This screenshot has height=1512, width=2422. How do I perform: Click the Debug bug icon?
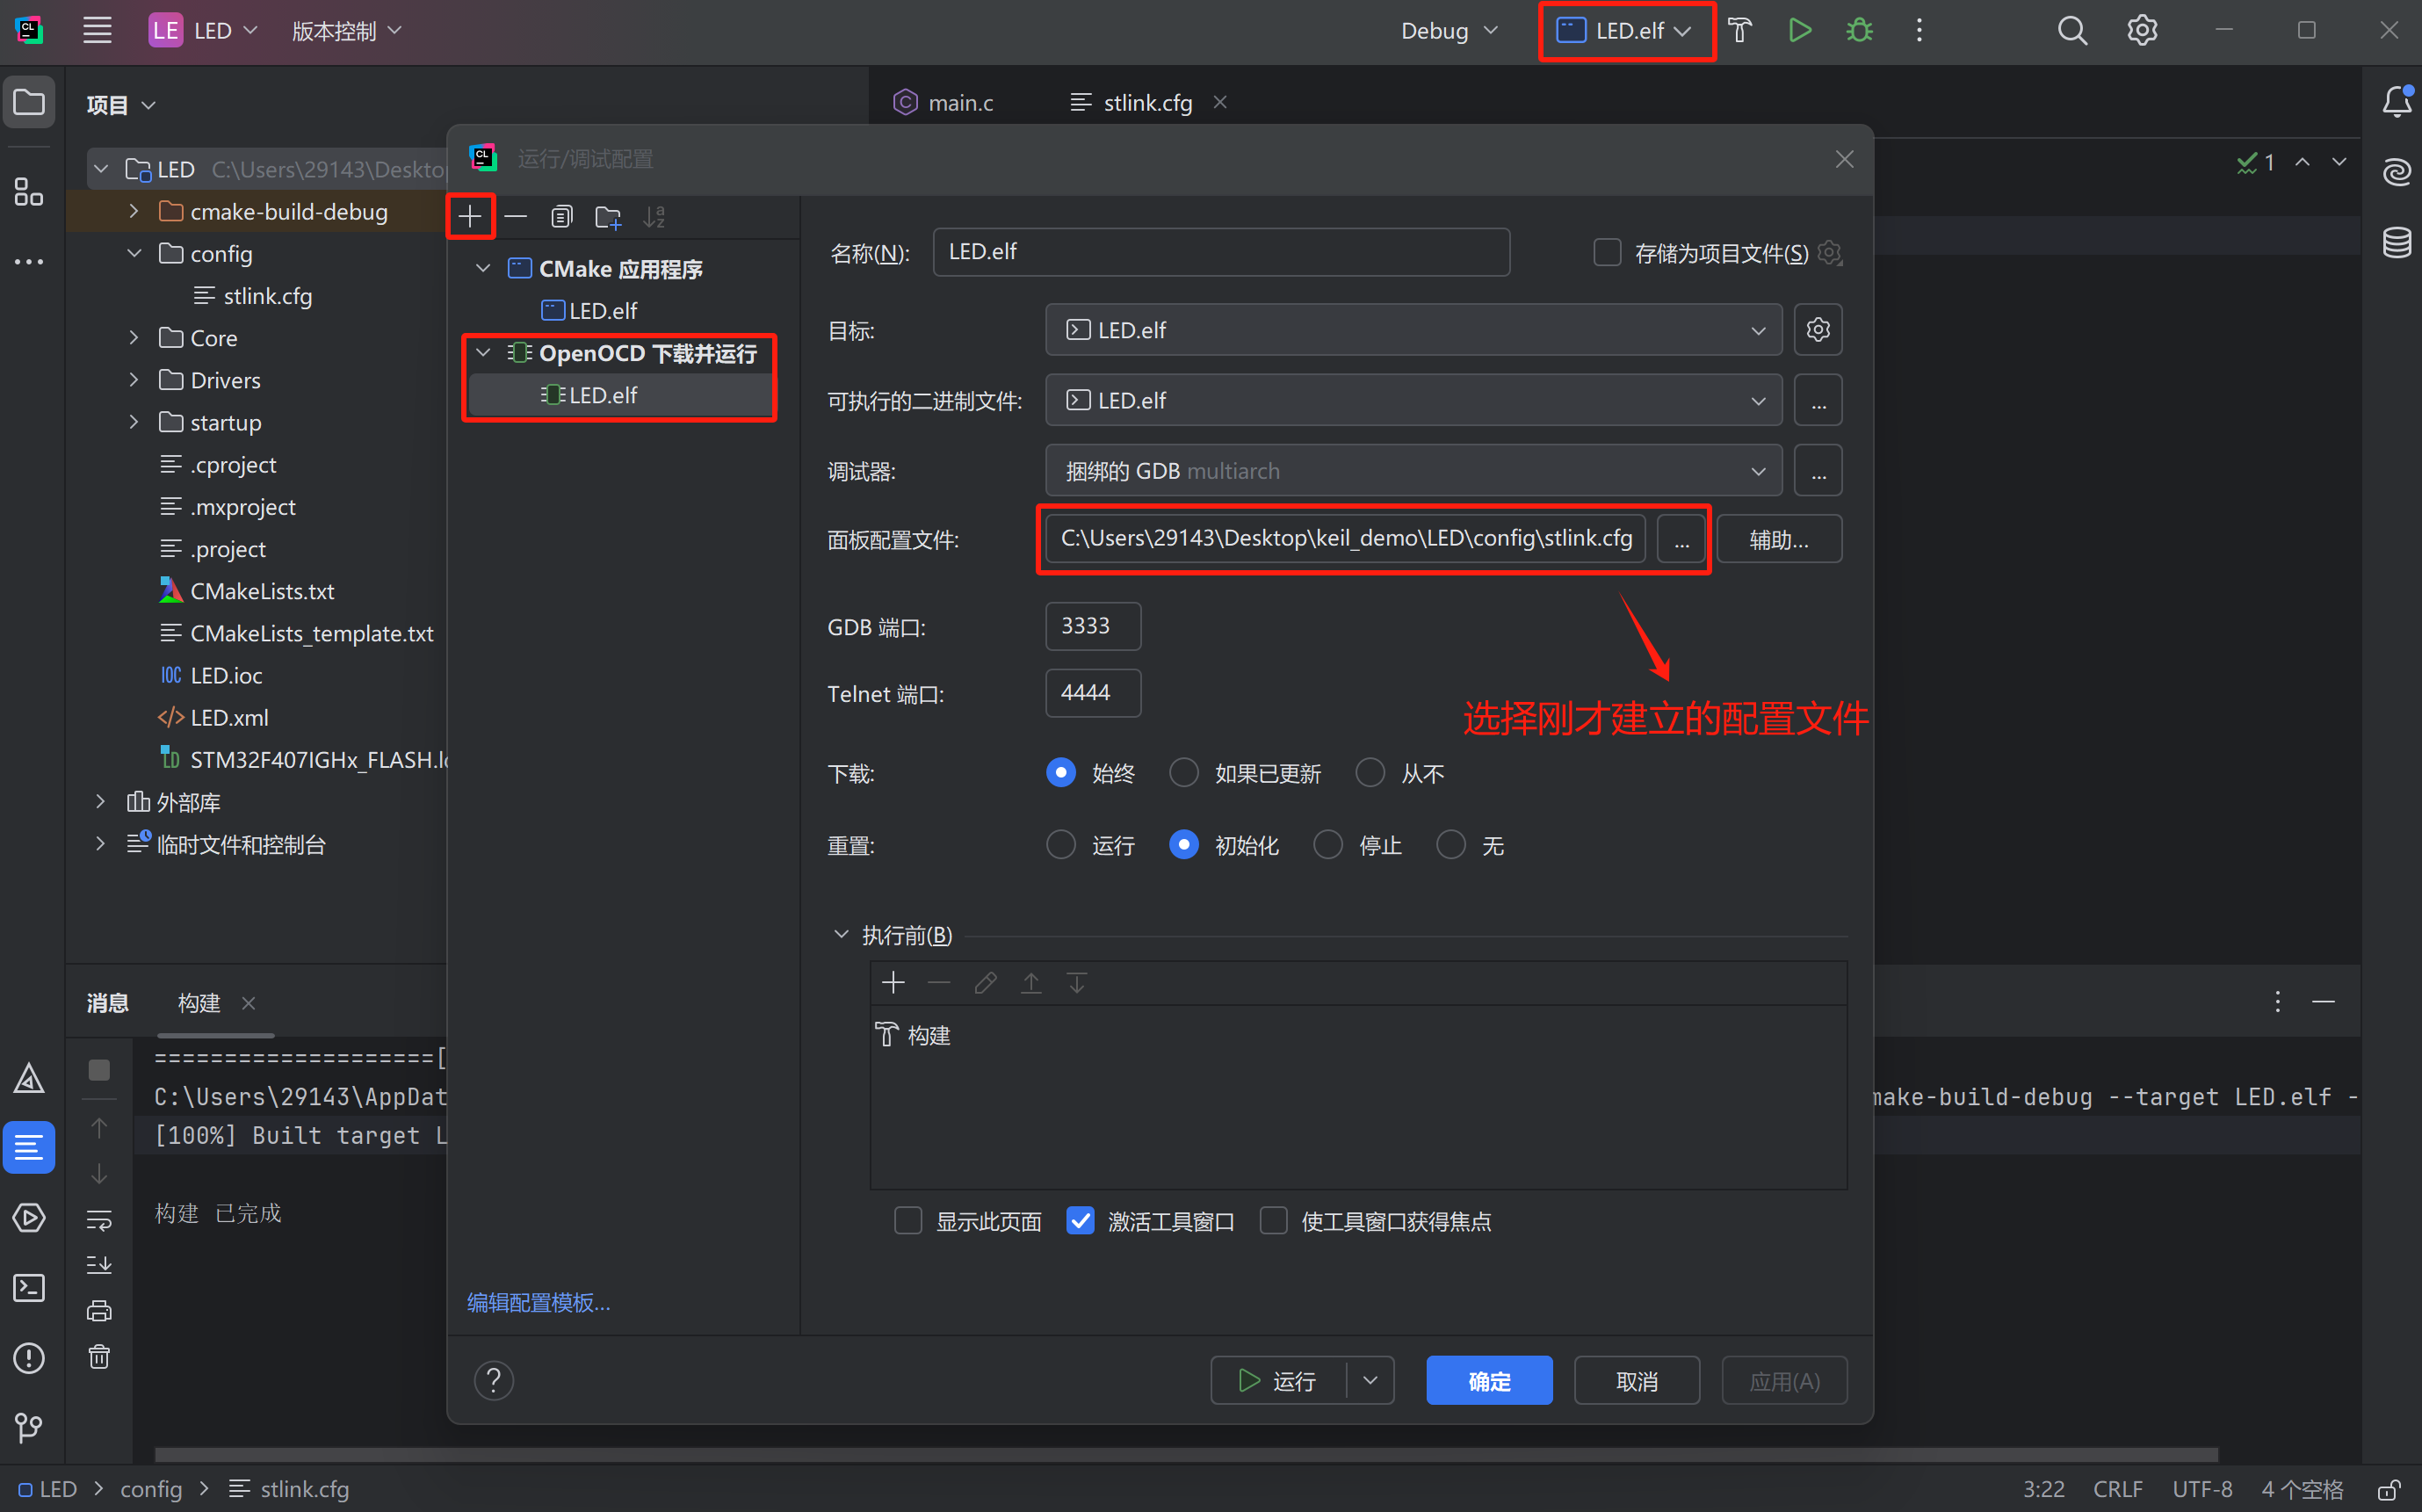(x=1859, y=31)
